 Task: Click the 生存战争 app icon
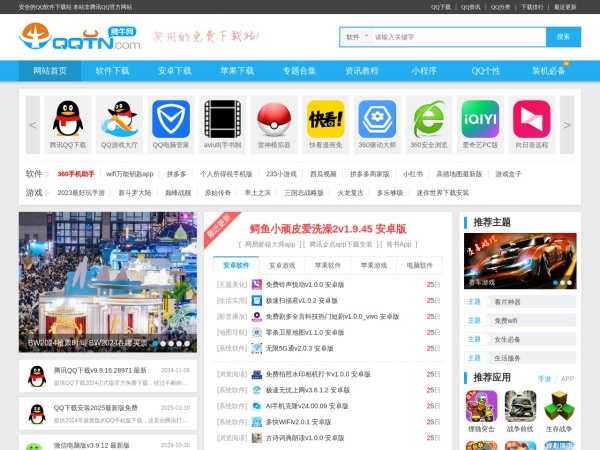click(559, 406)
